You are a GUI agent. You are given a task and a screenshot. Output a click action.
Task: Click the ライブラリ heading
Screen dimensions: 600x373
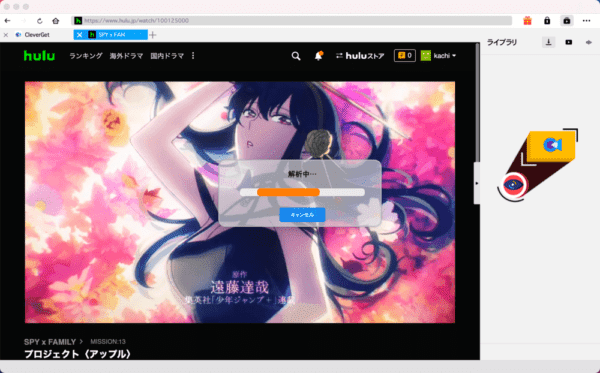pos(502,42)
